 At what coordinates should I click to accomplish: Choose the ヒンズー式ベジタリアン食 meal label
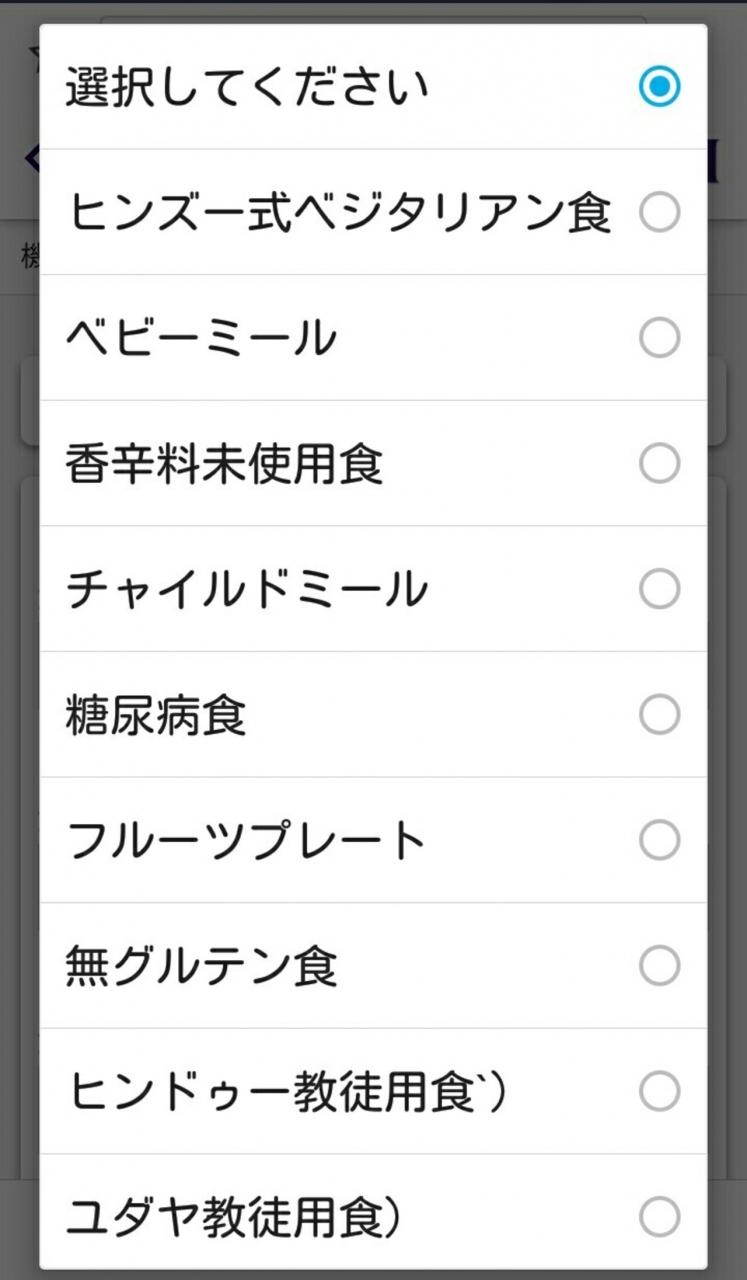pyautogui.click(x=339, y=213)
